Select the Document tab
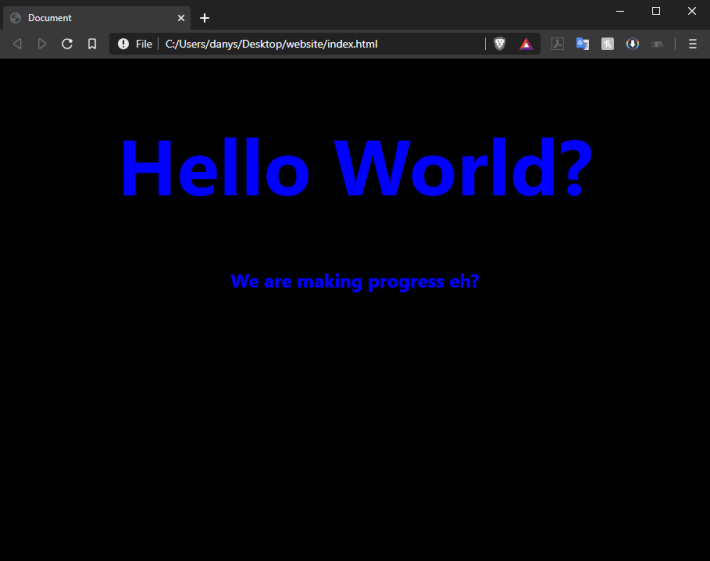This screenshot has width=710, height=561. point(96,18)
